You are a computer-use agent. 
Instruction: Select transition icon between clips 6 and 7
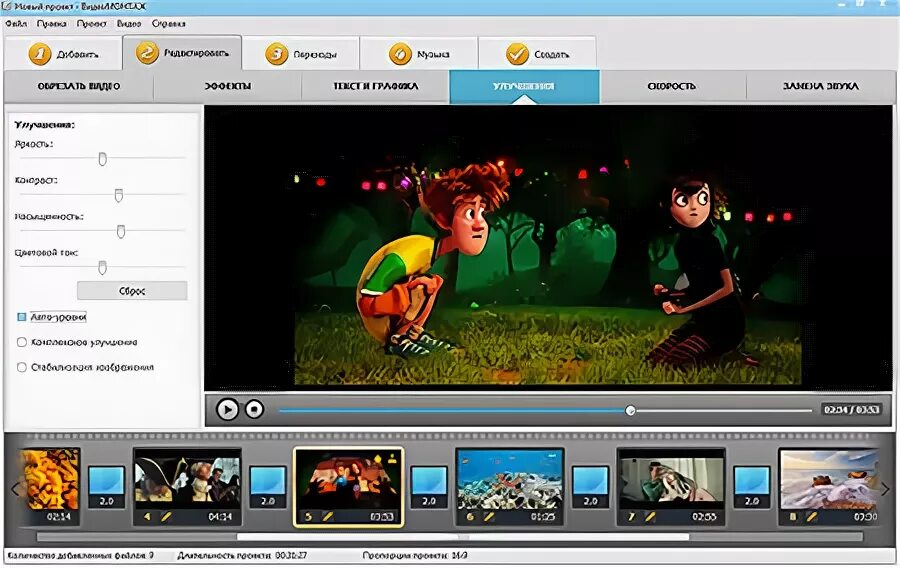click(x=590, y=487)
